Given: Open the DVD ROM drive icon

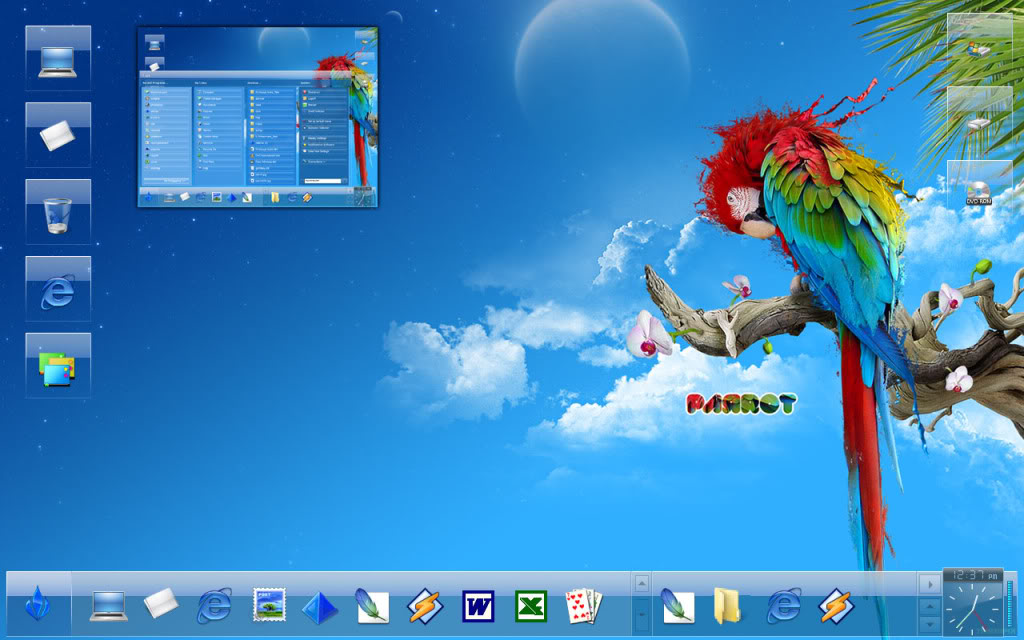Looking at the screenshot, I should point(977,190).
